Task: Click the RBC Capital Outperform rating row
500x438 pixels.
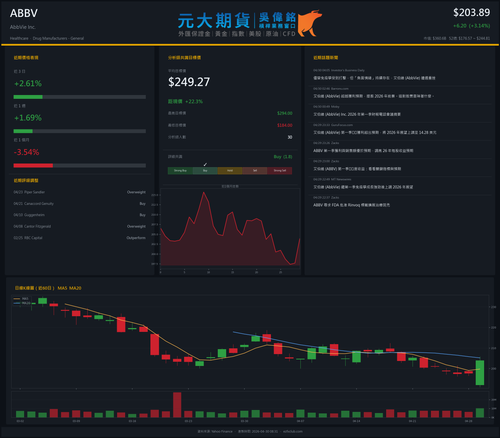Action: click(79, 238)
